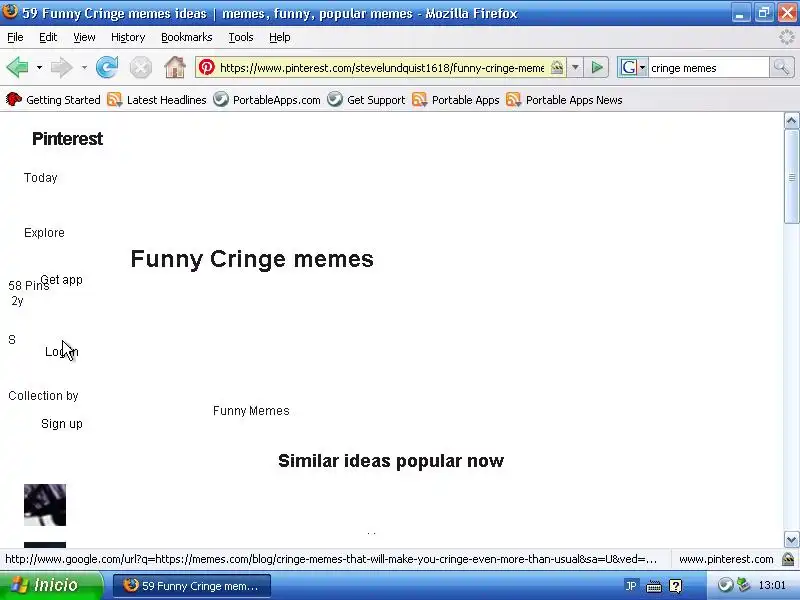Open the Tools menu
Screen dimensions: 800x600
(x=241, y=37)
